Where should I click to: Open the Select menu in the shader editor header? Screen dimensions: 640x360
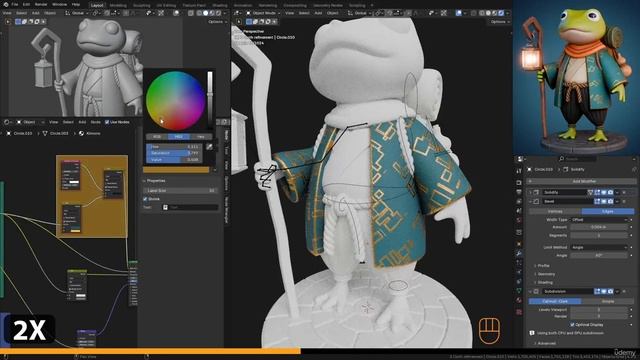click(68, 122)
